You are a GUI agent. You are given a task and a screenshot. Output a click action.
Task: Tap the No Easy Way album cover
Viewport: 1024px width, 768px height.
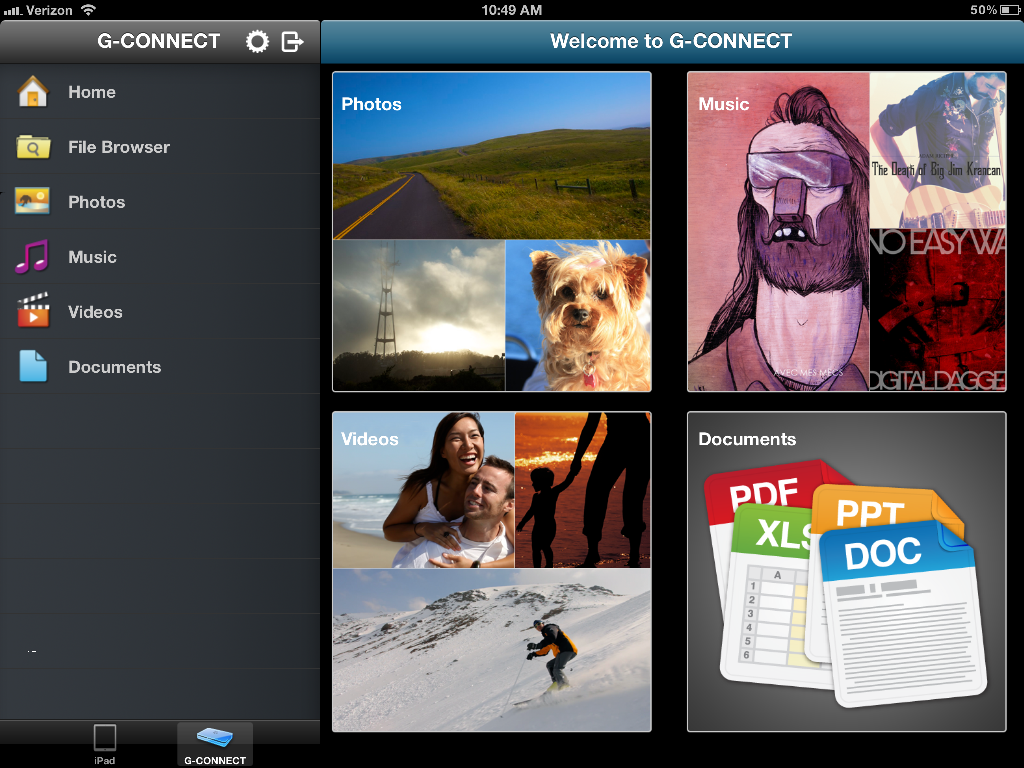pos(937,310)
